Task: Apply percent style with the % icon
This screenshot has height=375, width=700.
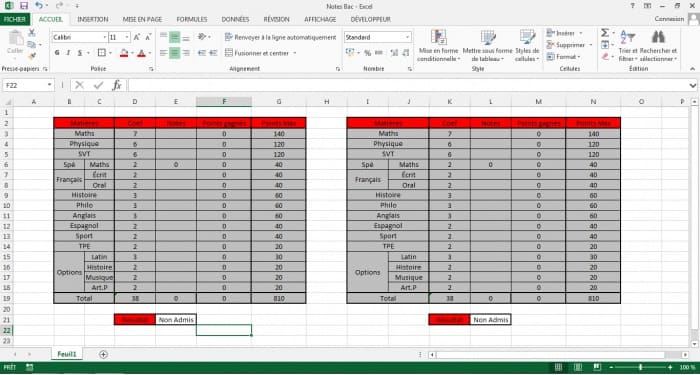Action: (367, 53)
